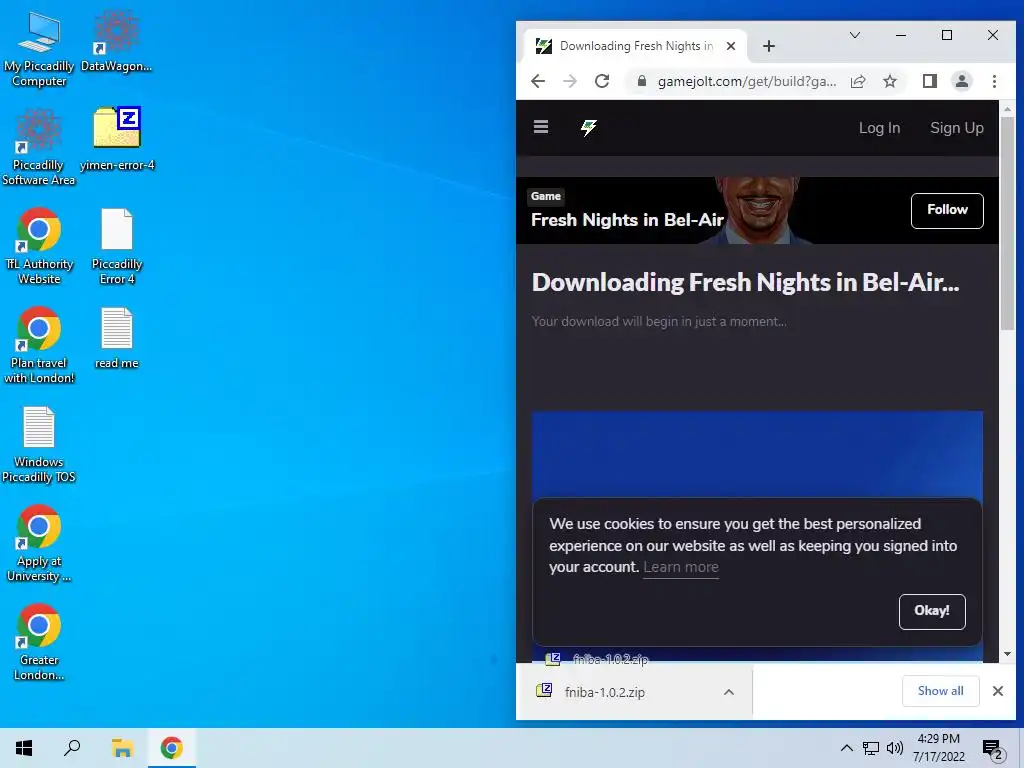Click Chrome icon in the taskbar
Viewport: 1024px width, 768px height.
point(171,748)
